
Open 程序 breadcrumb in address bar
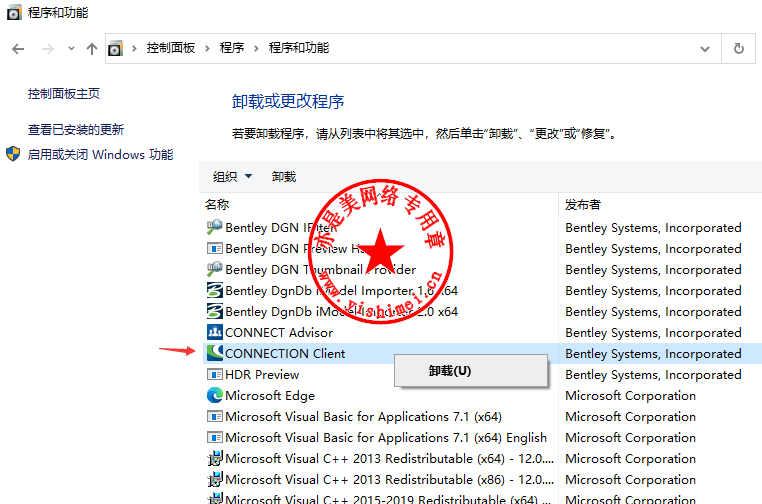point(232,48)
